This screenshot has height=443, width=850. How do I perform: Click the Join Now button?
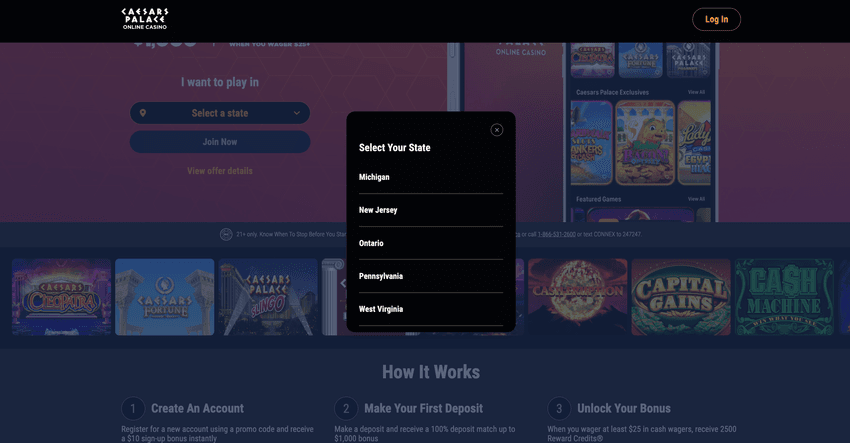tap(220, 142)
